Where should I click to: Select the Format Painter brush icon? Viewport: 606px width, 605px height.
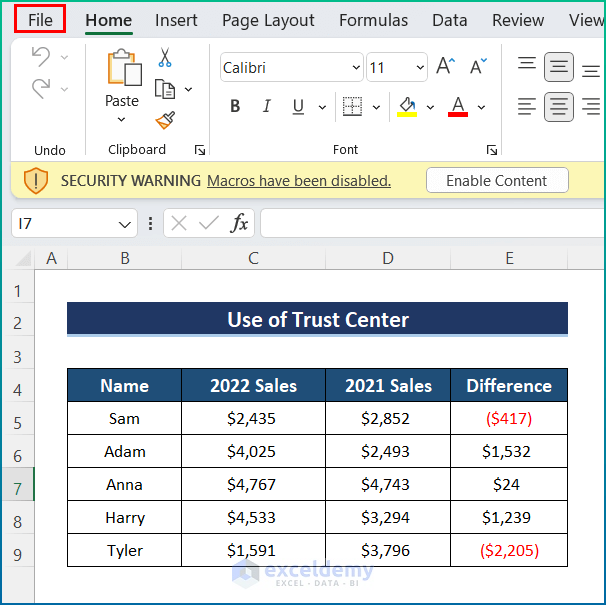point(165,121)
